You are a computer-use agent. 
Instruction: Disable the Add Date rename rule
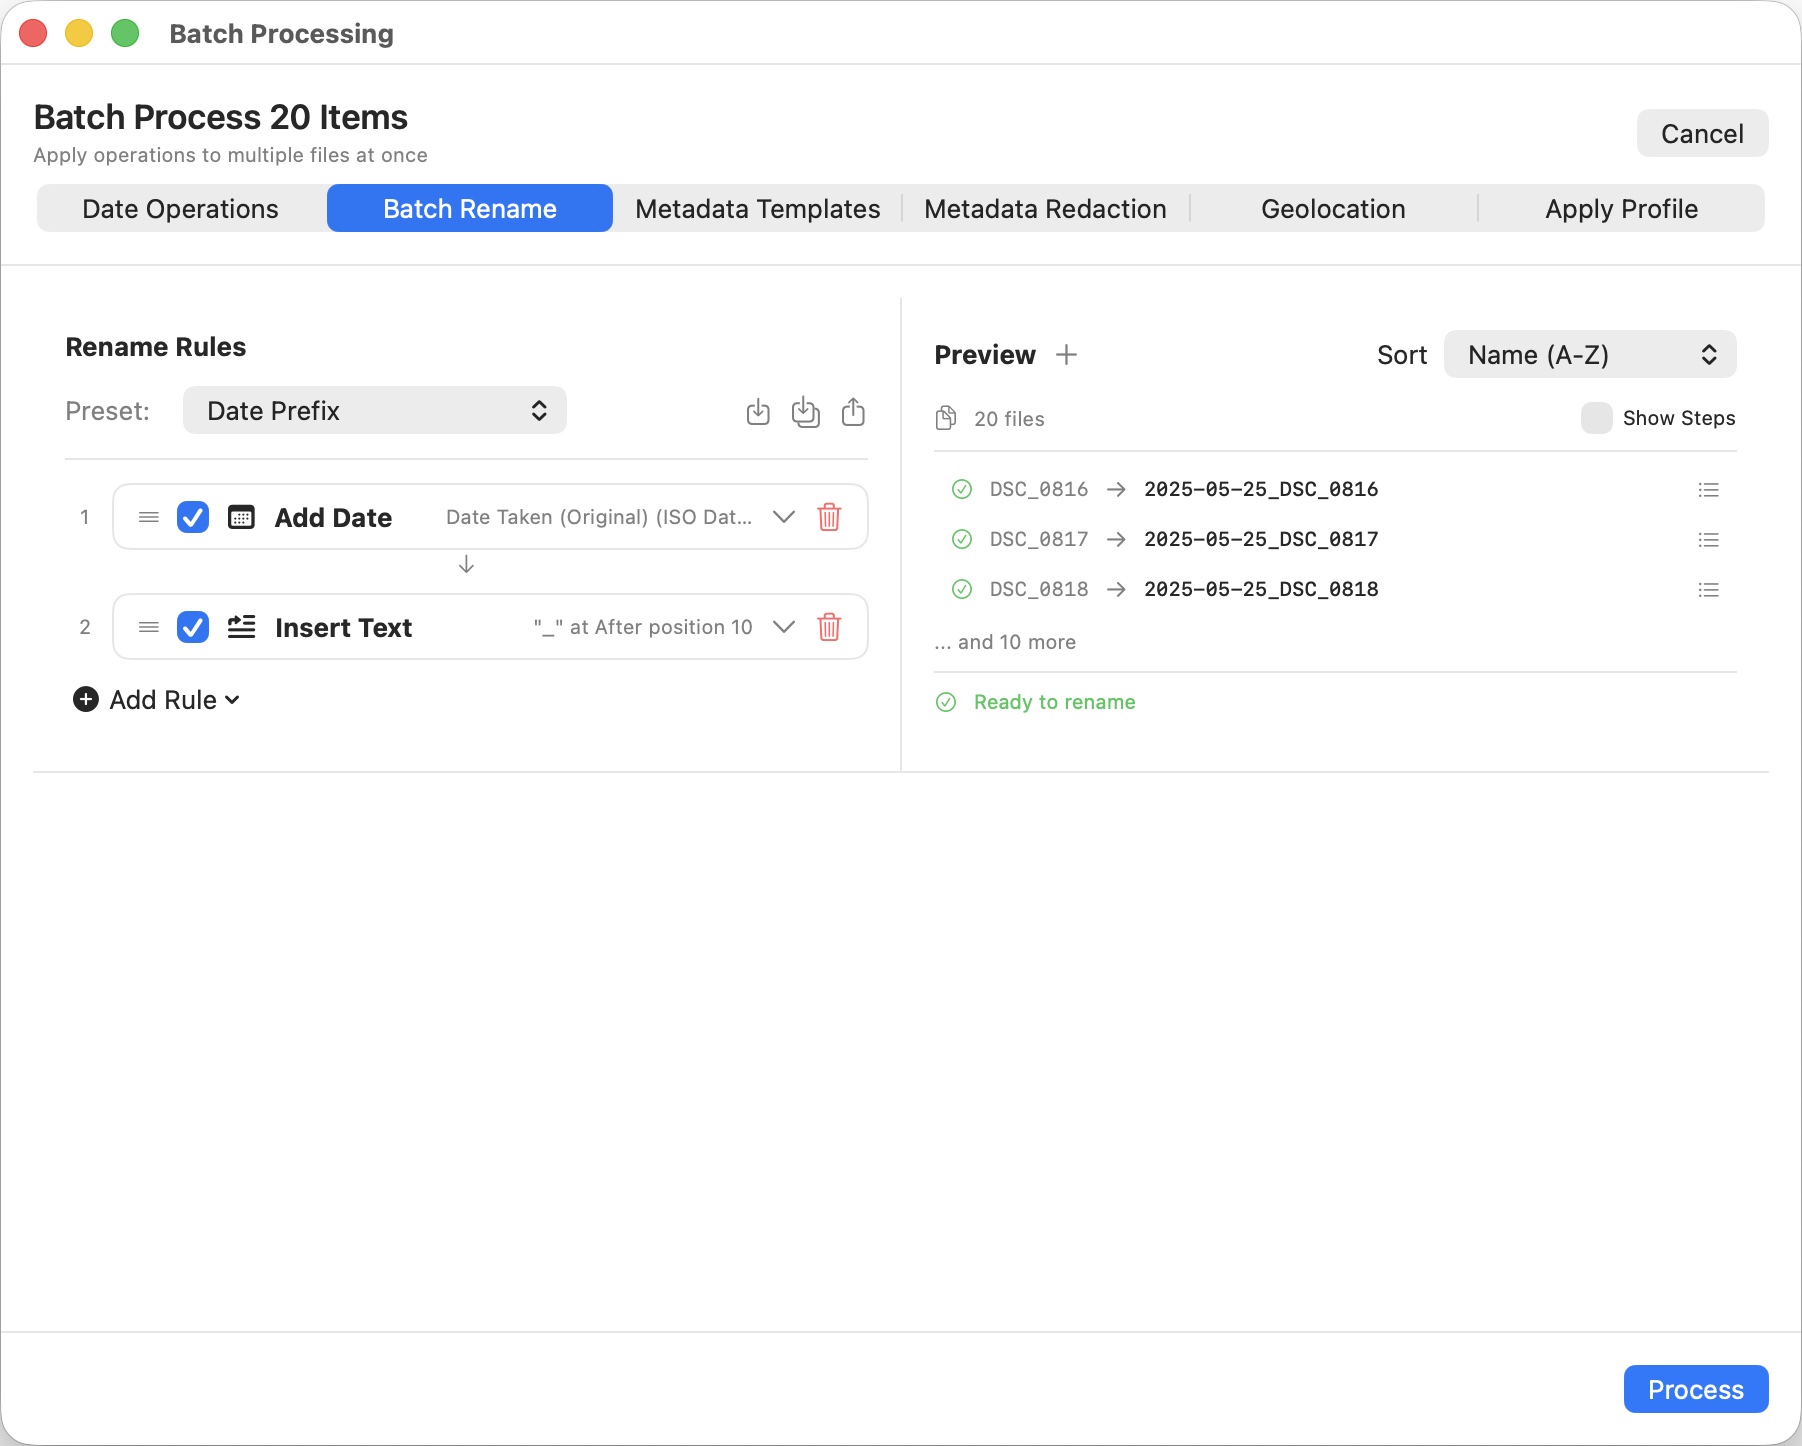(193, 517)
